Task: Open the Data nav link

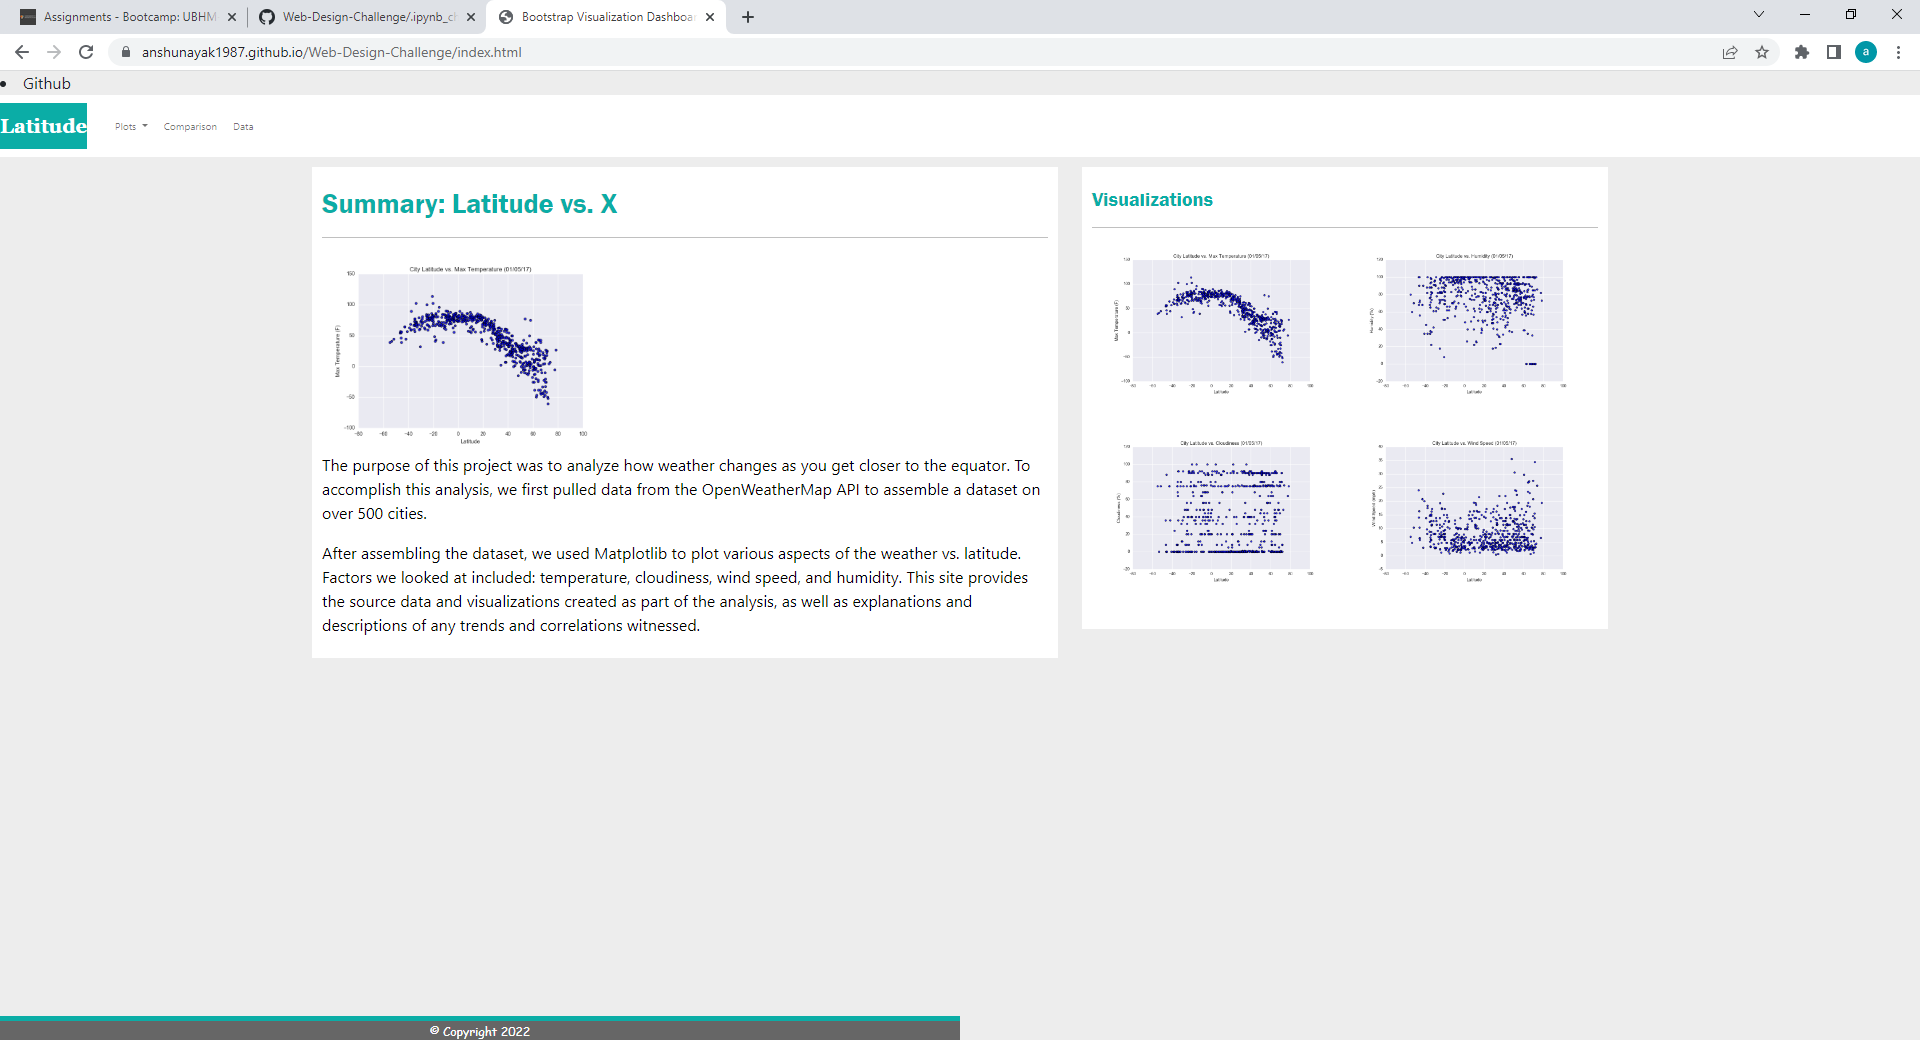Action: pyautogui.click(x=243, y=127)
